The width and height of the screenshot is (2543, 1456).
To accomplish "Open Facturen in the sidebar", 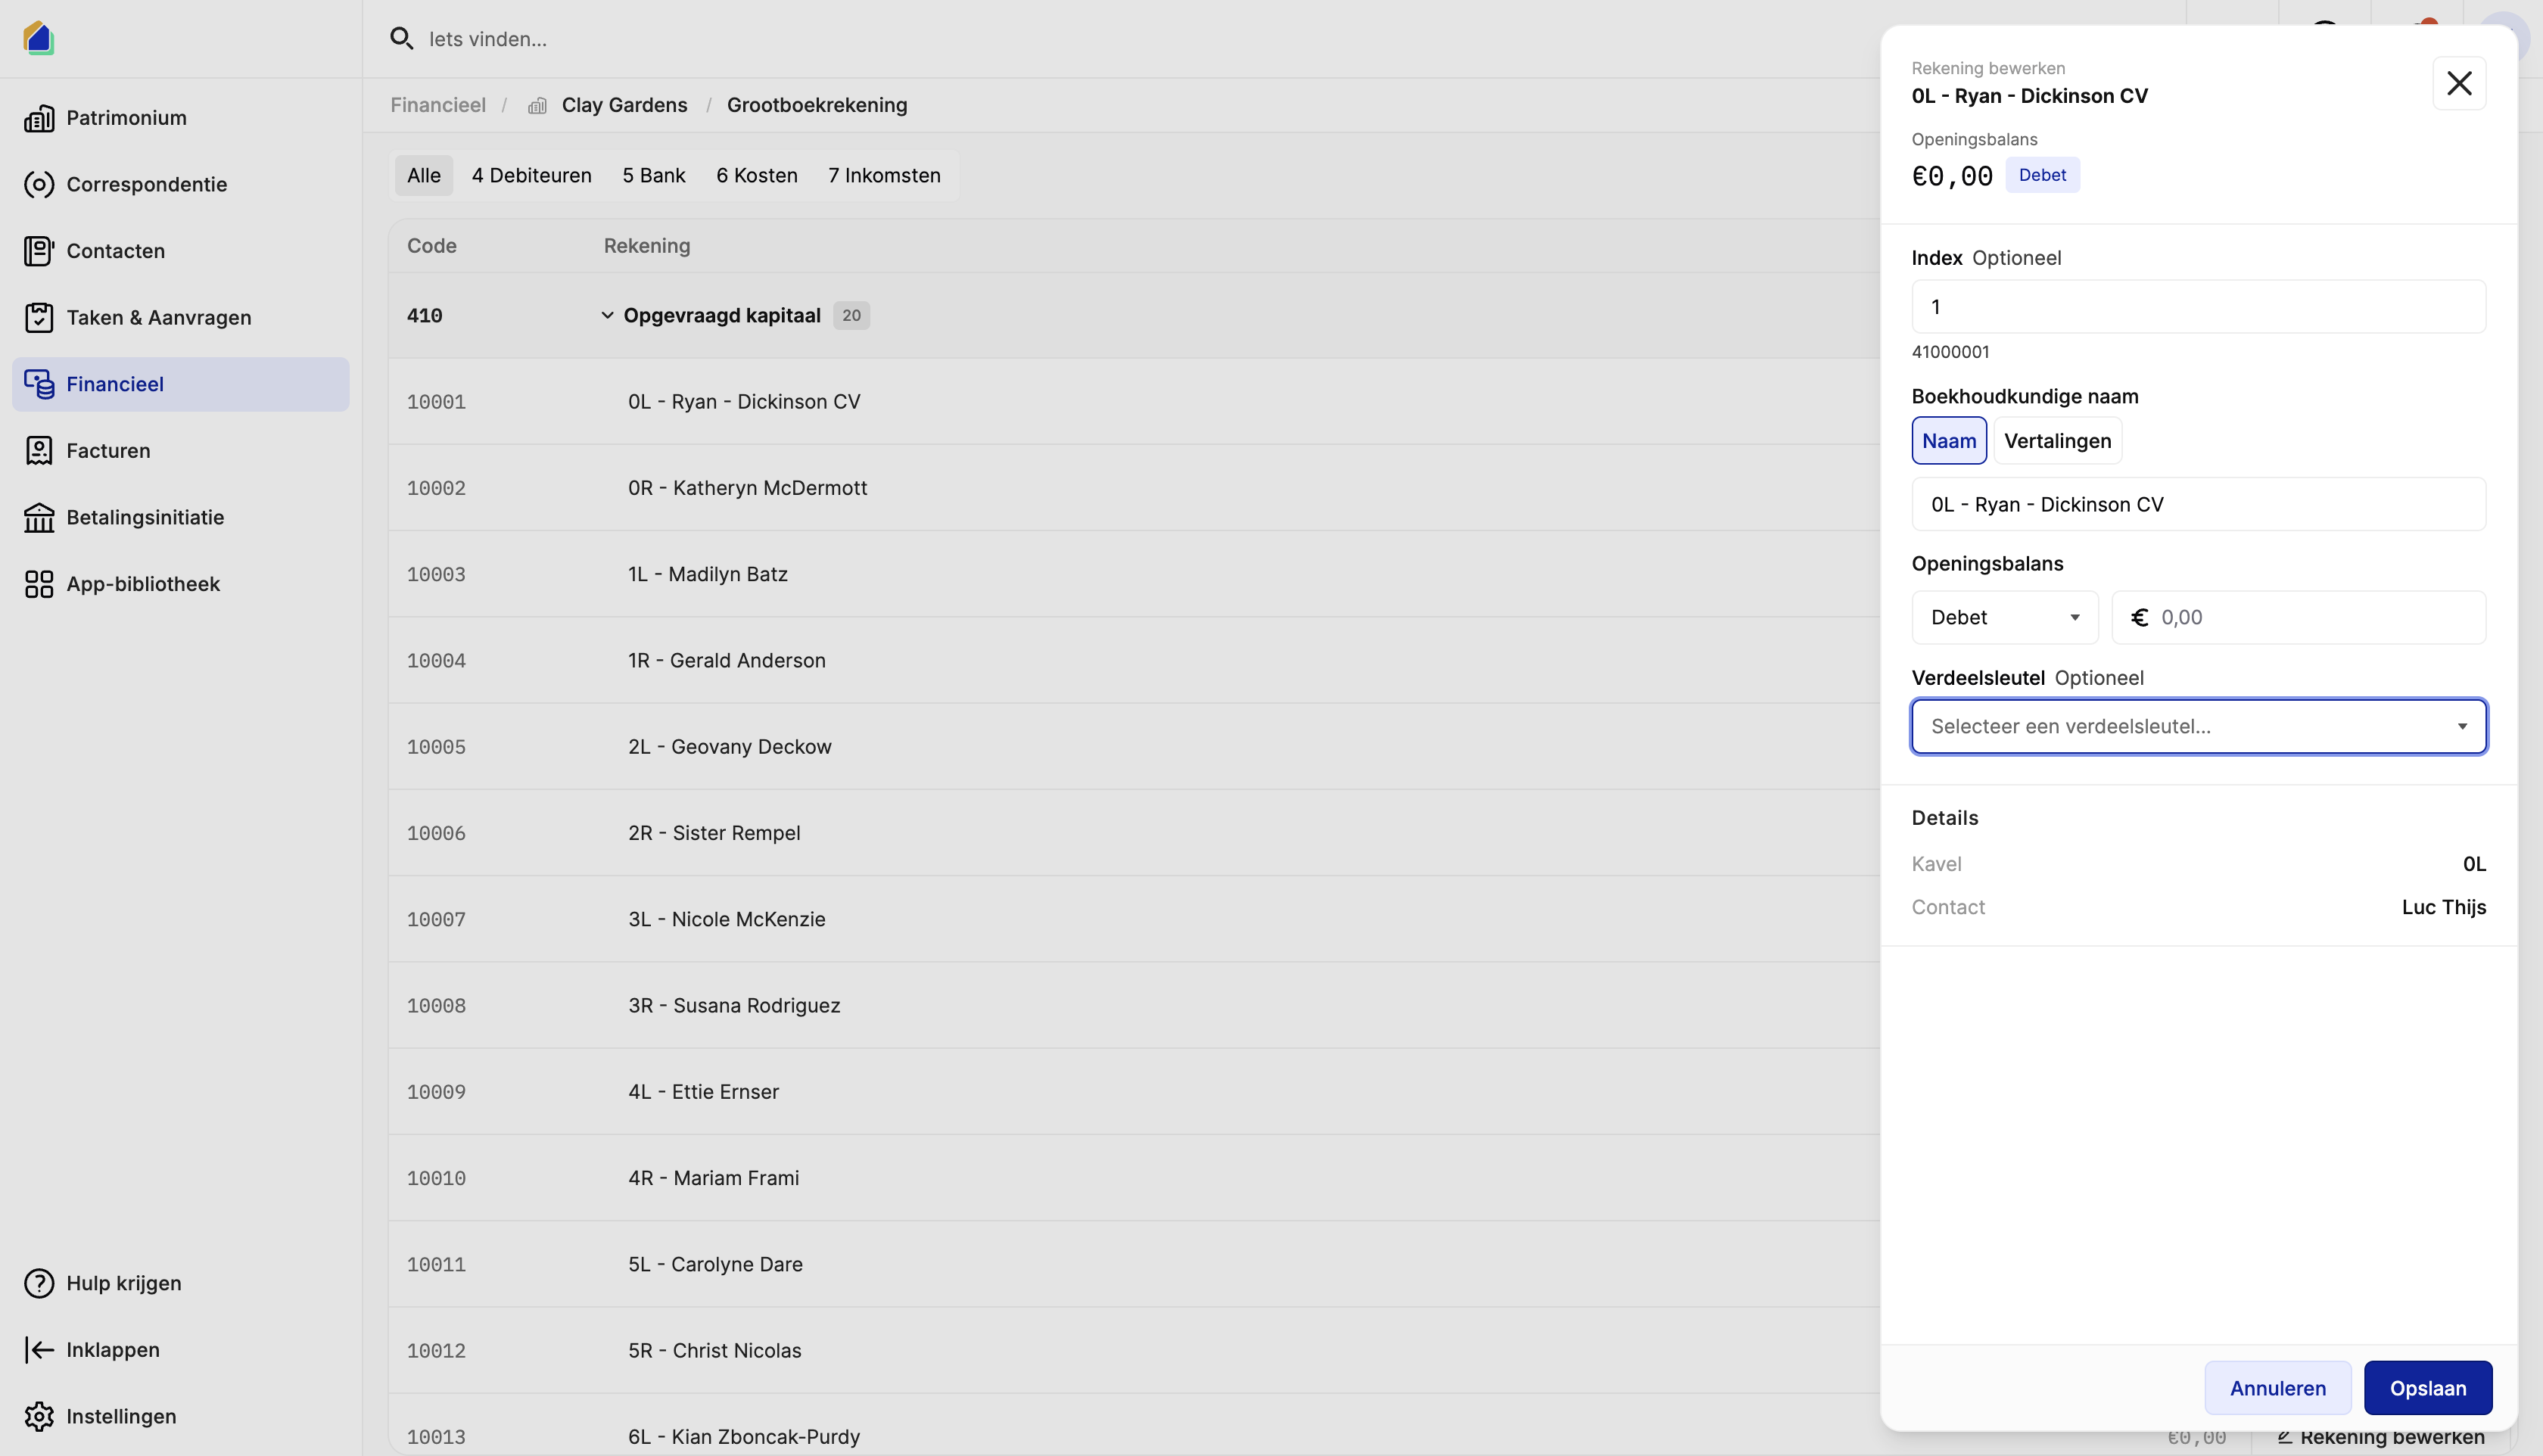I will (x=181, y=451).
